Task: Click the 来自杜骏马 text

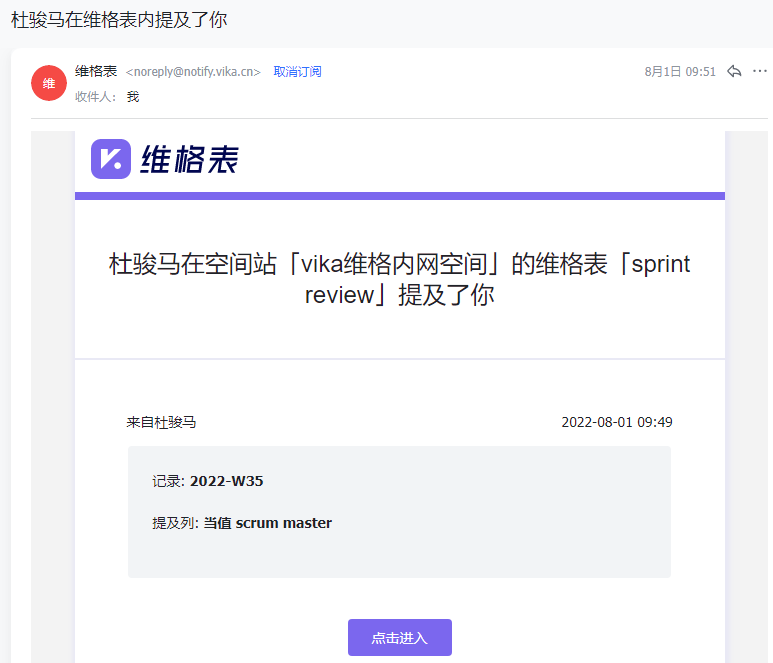Action: tap(161, 422)
